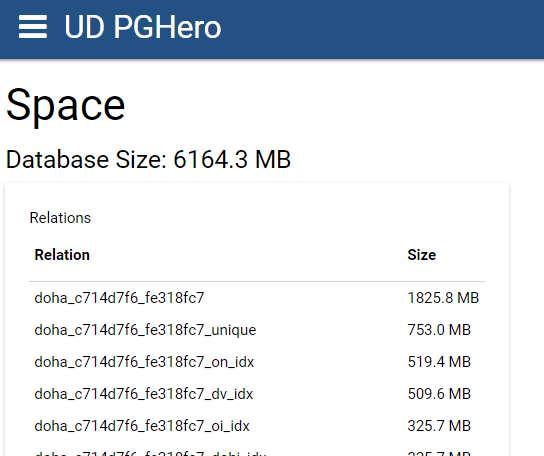Select the doha_c714d7f6_fe318fc7_dv_idx relation
The width and height of the screenshot is (544, 456).
point(144,394)
